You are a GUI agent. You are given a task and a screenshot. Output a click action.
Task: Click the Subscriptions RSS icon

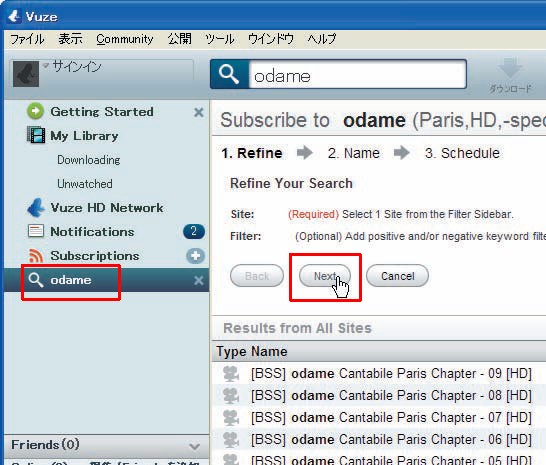(36, 255)
